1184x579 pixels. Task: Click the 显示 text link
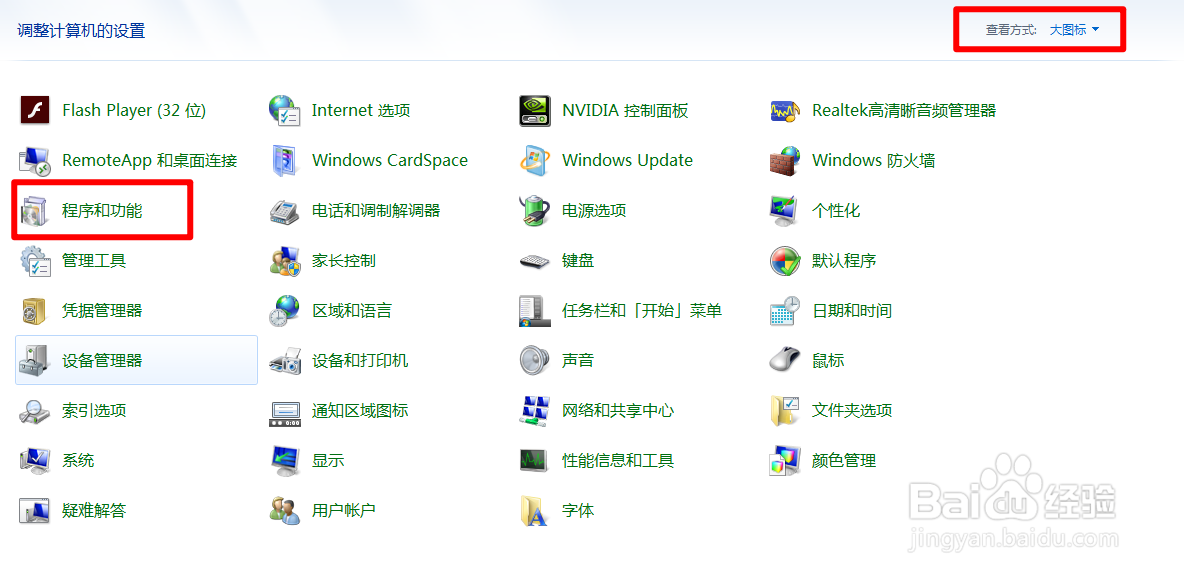click(328, 460)
